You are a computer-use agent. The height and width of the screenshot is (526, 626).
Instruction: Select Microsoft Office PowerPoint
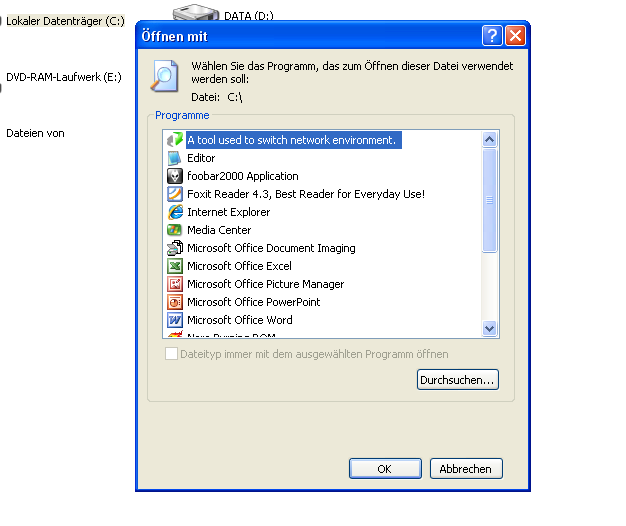coord(254,302)
